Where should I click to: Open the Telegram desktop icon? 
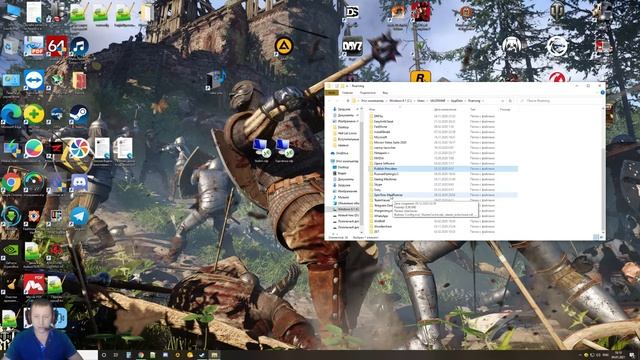[79, 216]
